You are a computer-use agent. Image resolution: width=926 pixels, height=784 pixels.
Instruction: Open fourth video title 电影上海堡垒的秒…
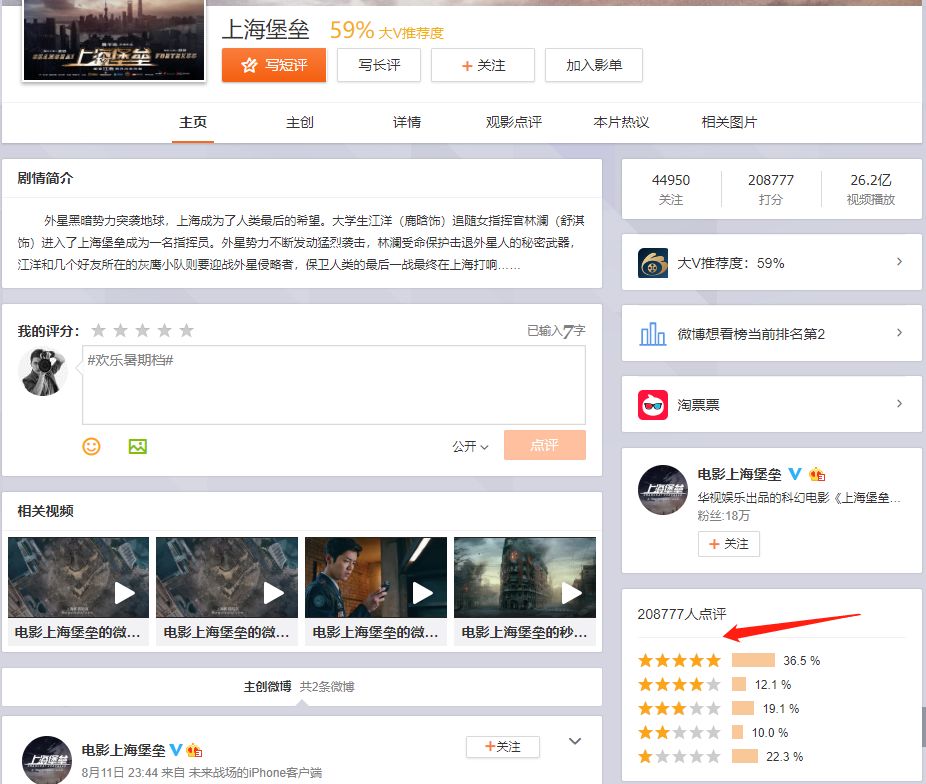coord(524,632)
